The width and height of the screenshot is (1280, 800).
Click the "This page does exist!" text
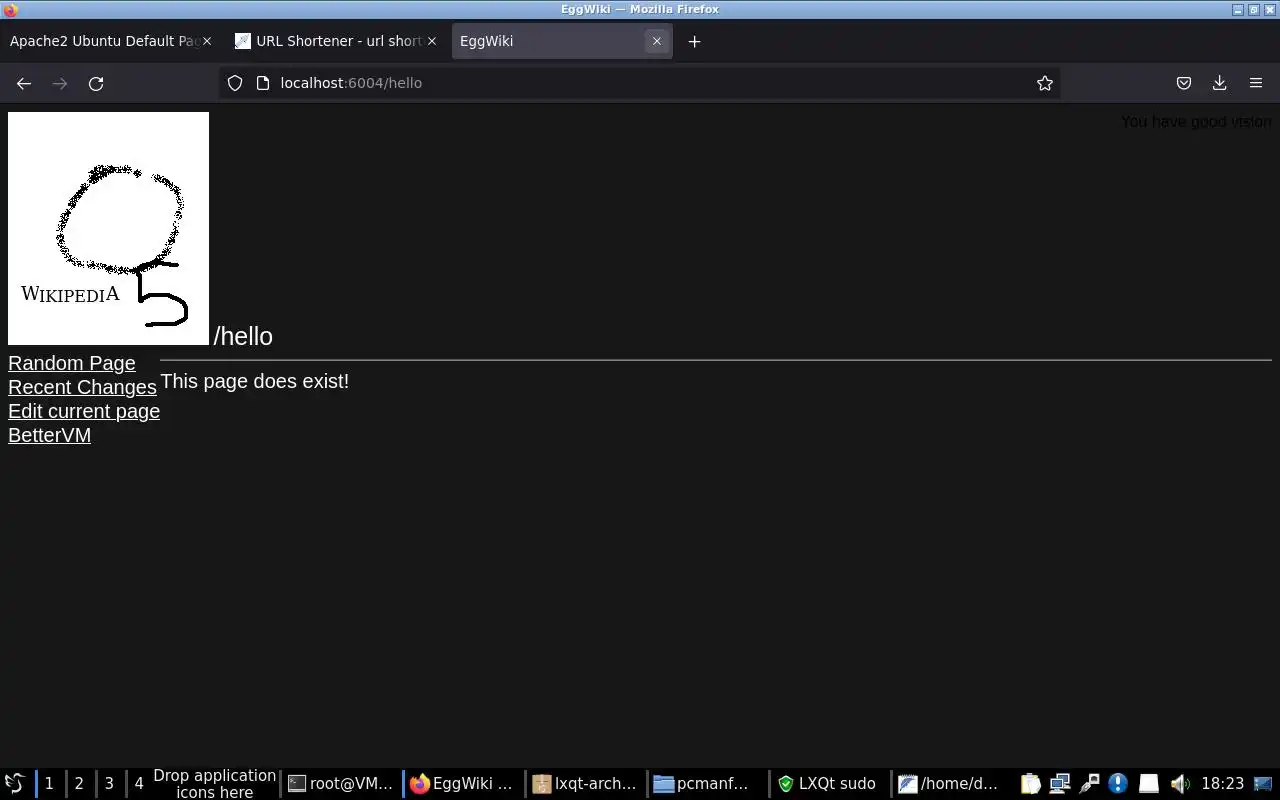(x=254, y=381)
